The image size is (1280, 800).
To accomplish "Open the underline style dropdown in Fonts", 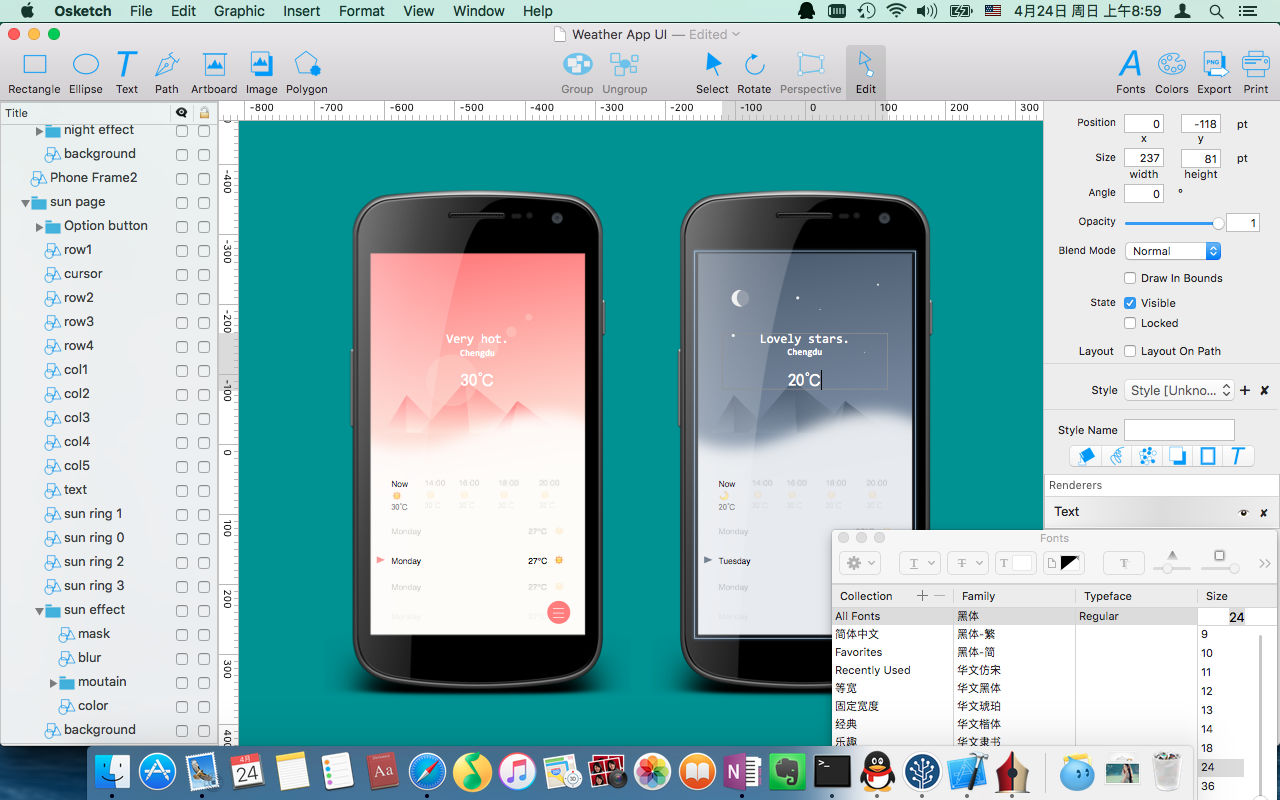I will (x=919, y=564).
